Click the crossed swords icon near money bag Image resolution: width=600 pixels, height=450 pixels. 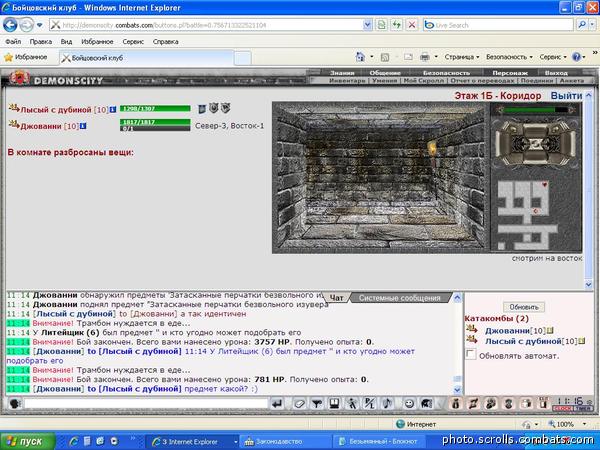(x=473, y=403)
